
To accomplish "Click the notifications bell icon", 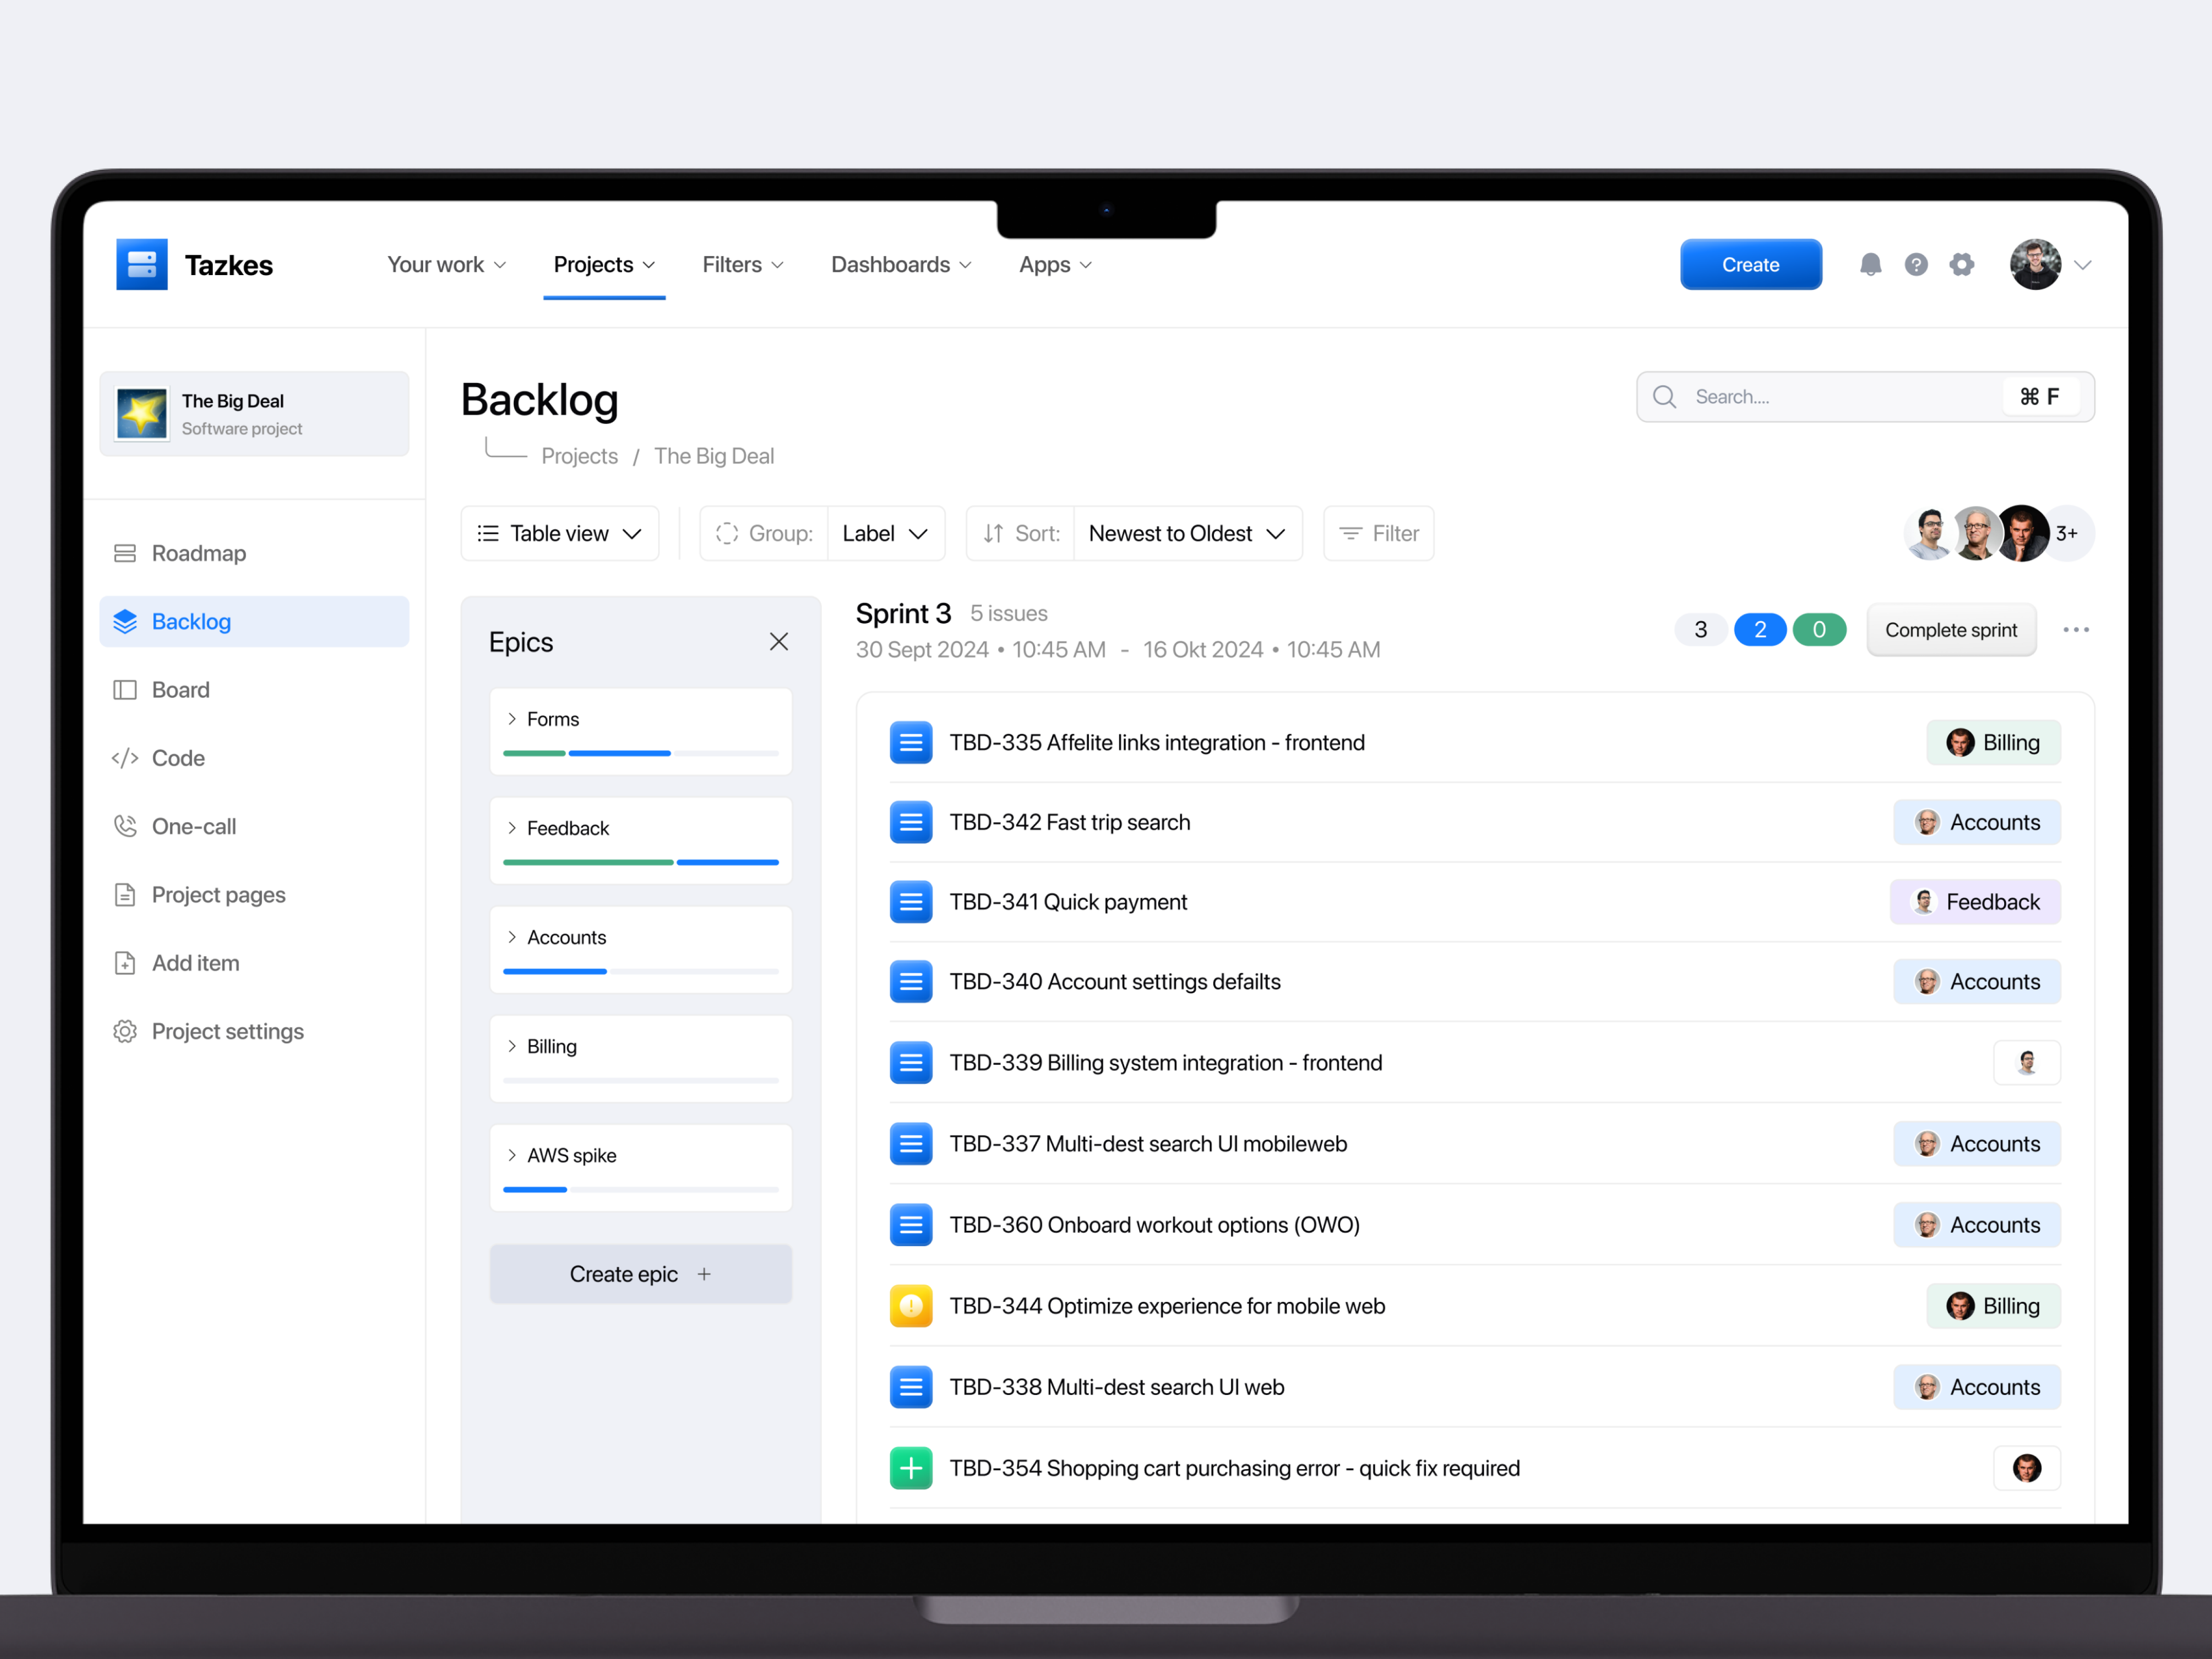I will [1871, 264].
